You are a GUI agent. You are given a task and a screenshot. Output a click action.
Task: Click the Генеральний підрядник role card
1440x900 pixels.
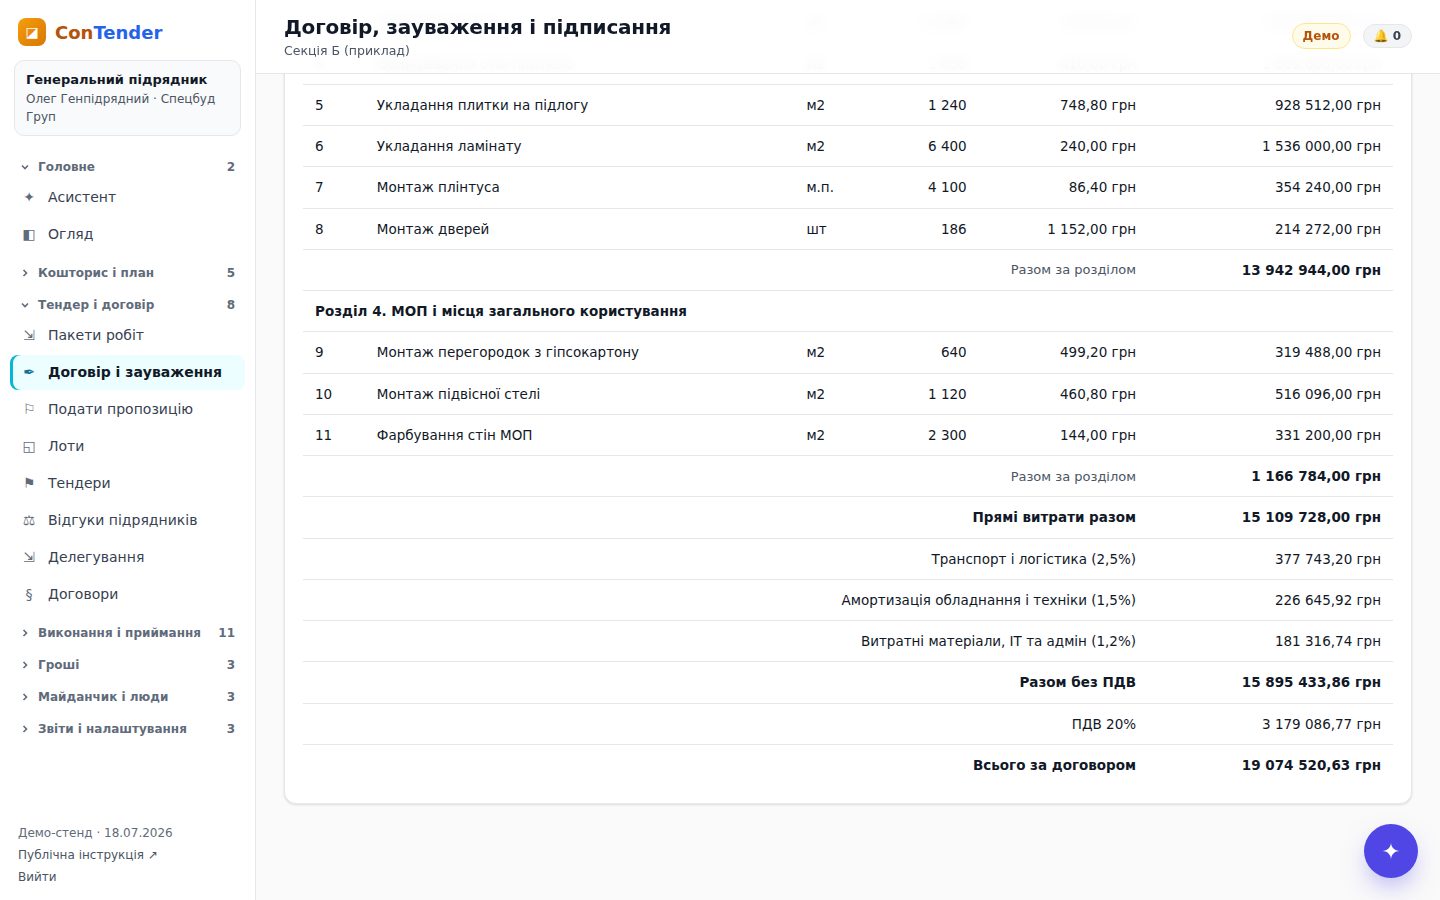click(127, 98)
